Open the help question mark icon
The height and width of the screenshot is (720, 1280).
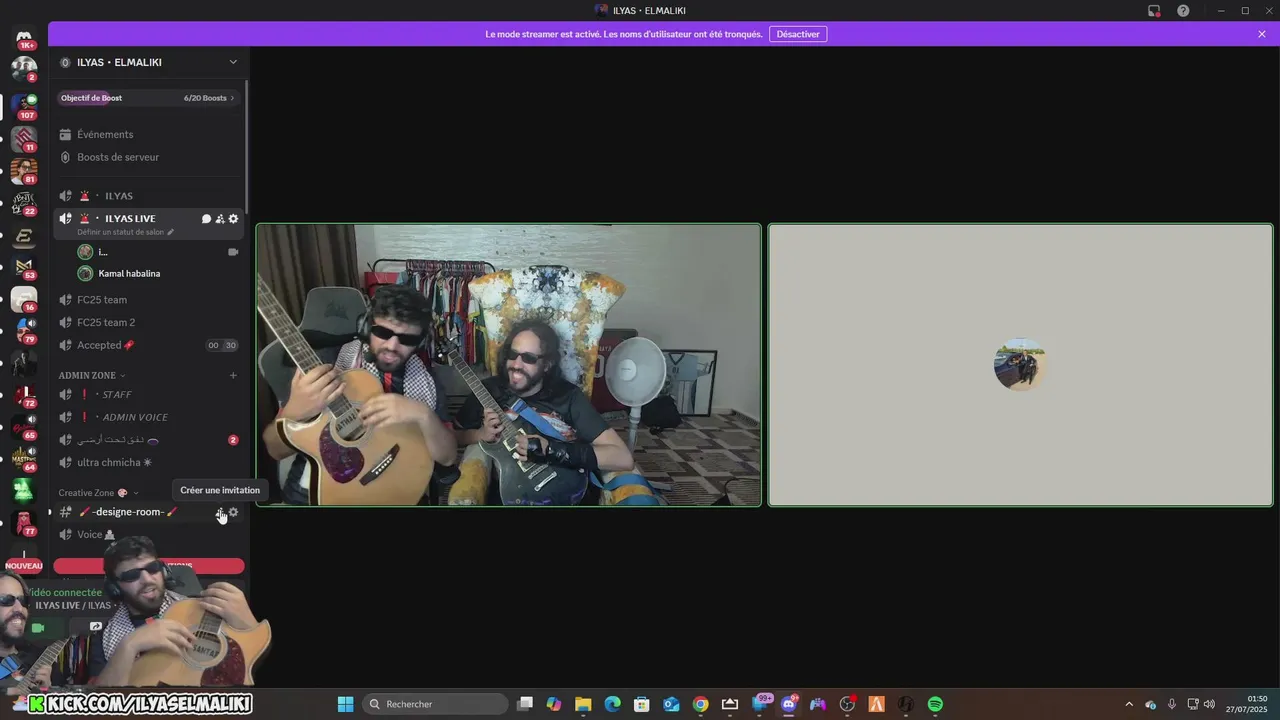pos(1183,11)
